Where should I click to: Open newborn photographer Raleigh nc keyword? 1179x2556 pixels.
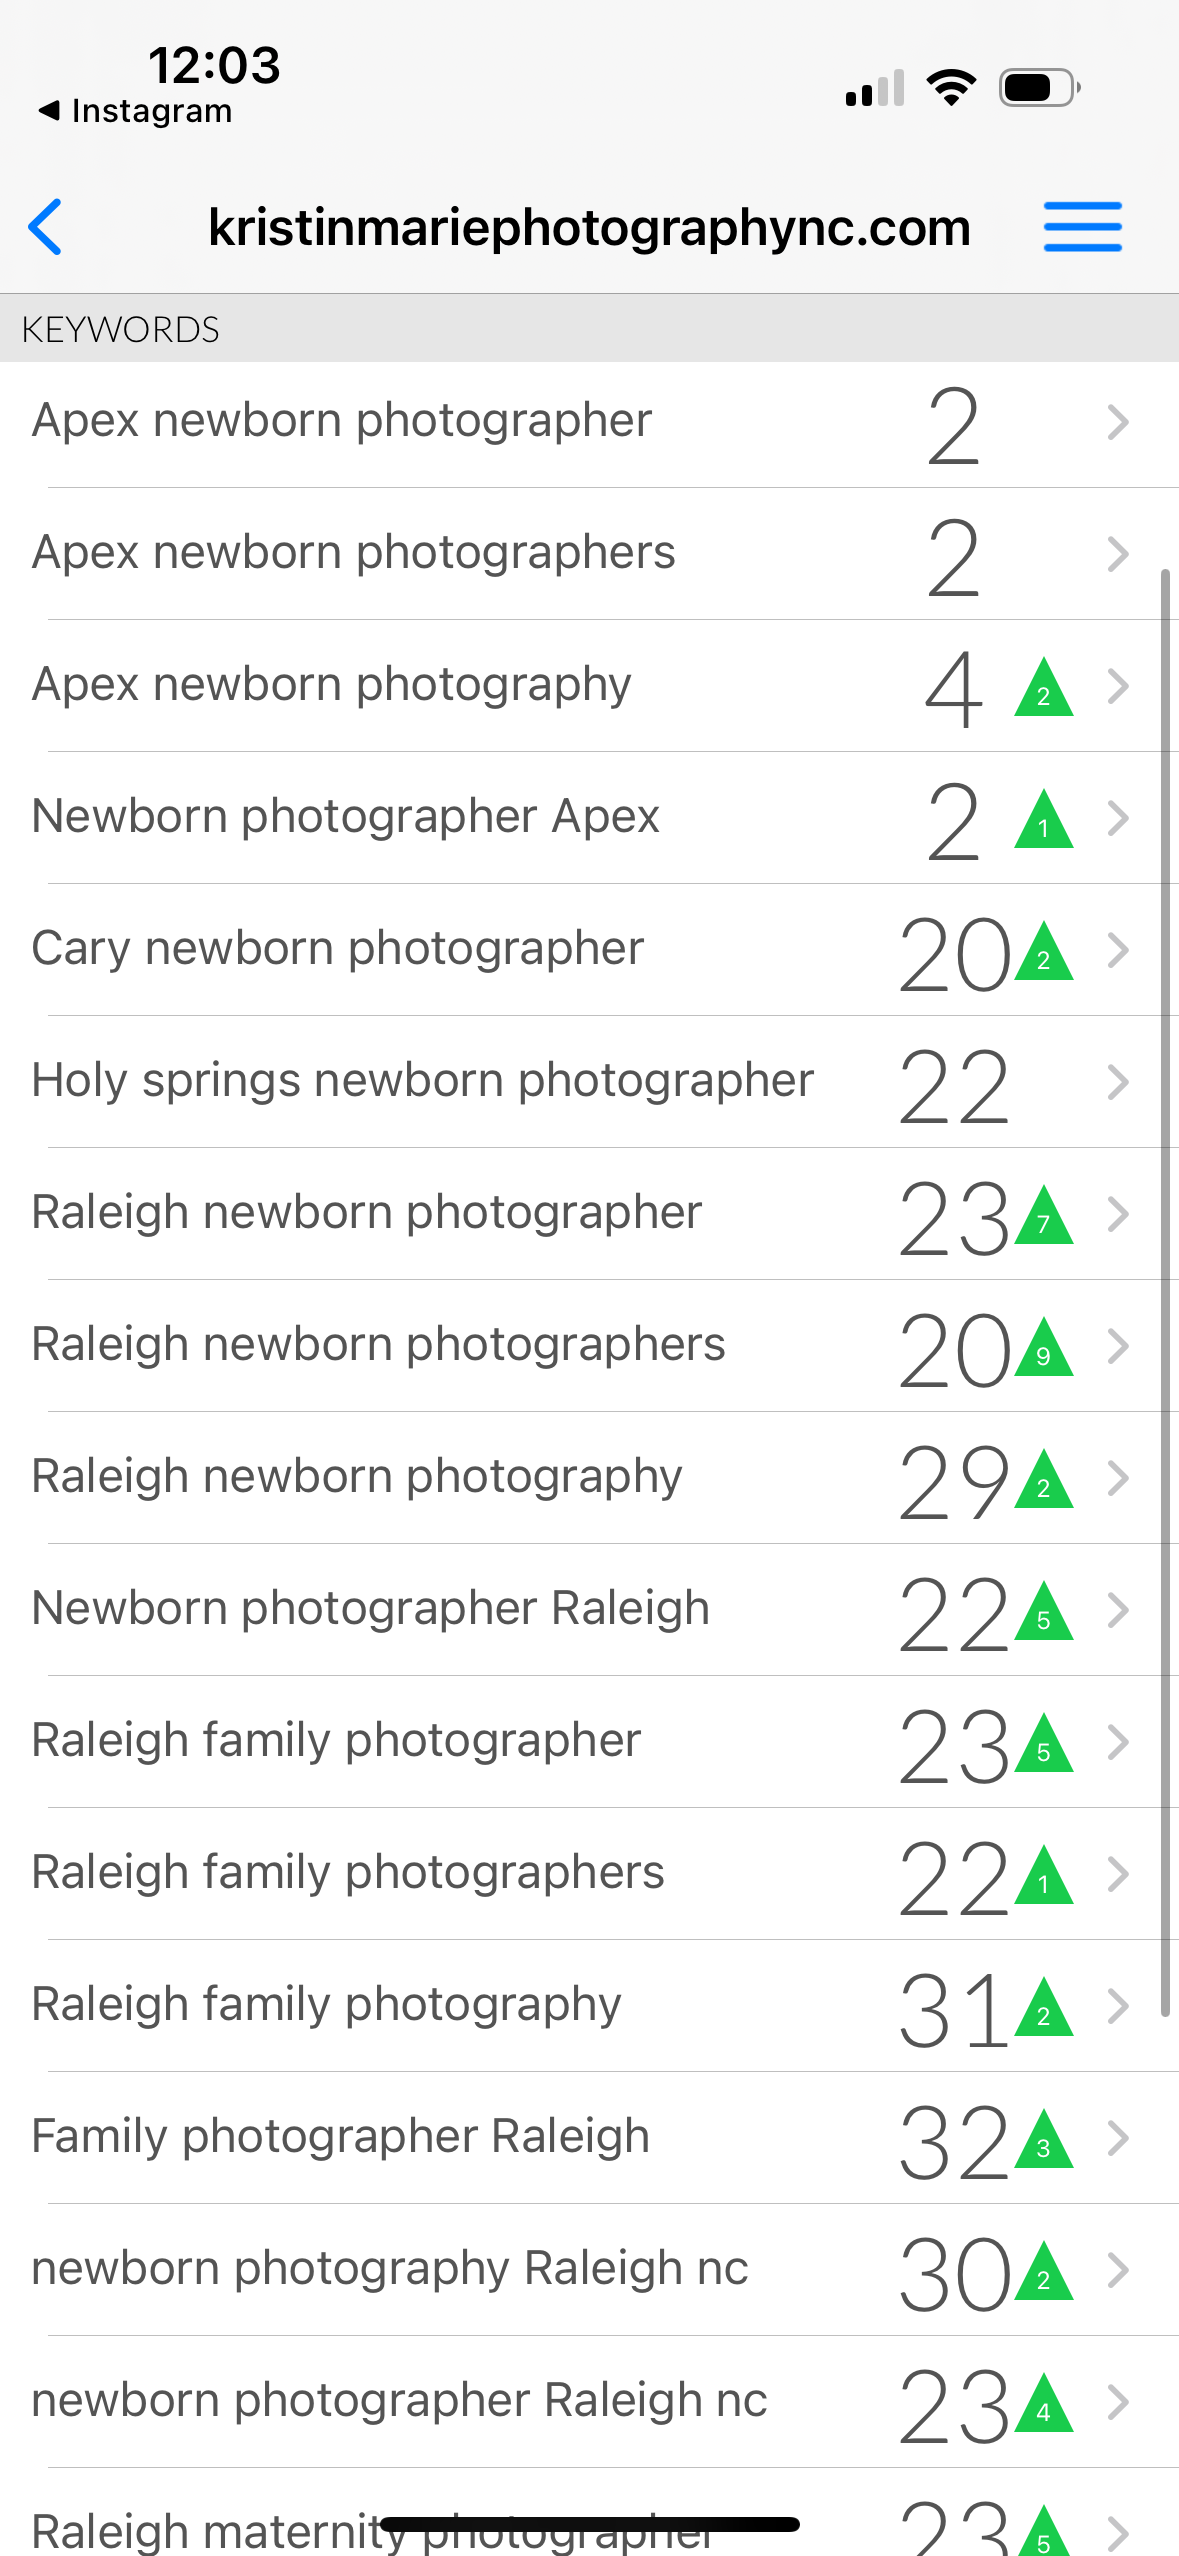[x=399, y=2401]
